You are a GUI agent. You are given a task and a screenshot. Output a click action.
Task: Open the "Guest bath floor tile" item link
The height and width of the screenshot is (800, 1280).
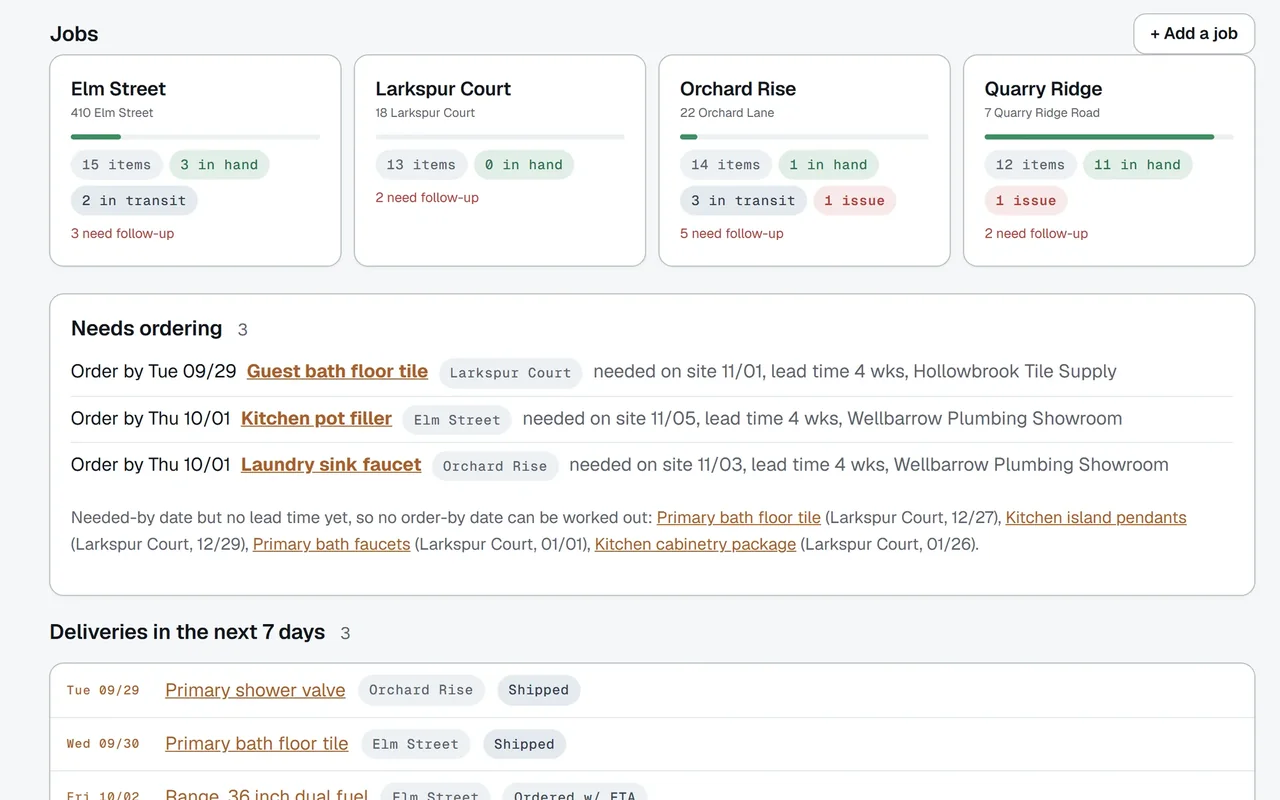tap(337, 371)
